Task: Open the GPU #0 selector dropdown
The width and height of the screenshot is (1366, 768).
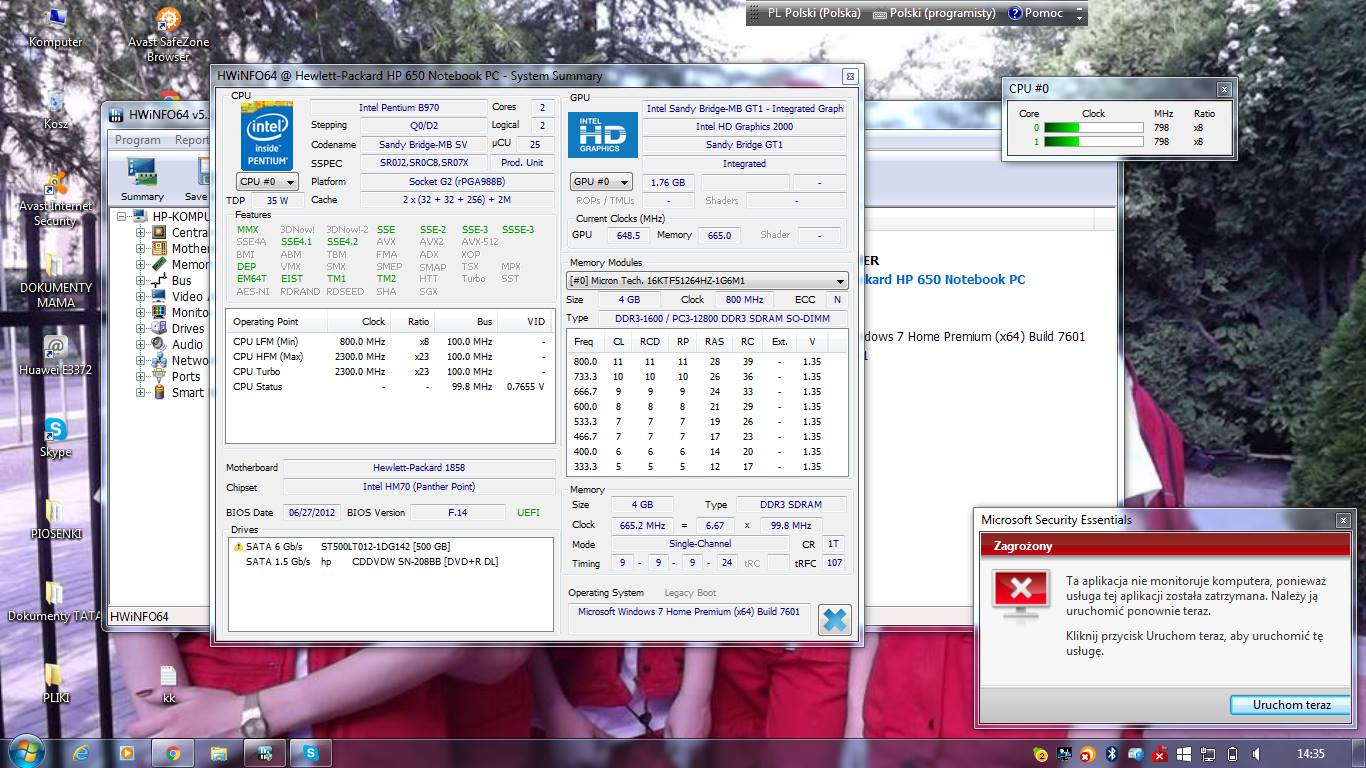Action: click(x=601, y=182)
